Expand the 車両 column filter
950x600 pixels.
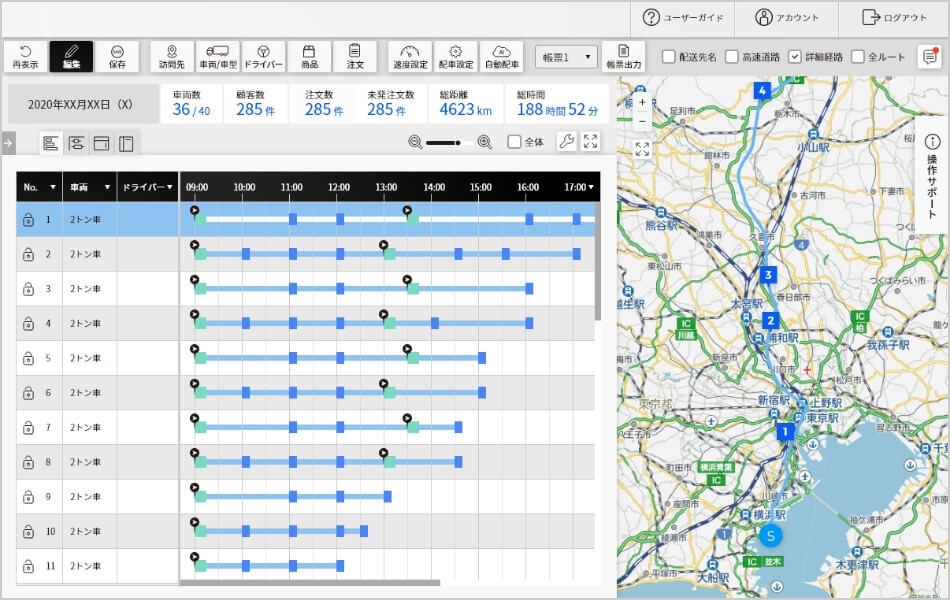pyautogui.click(x=107, y=187)
